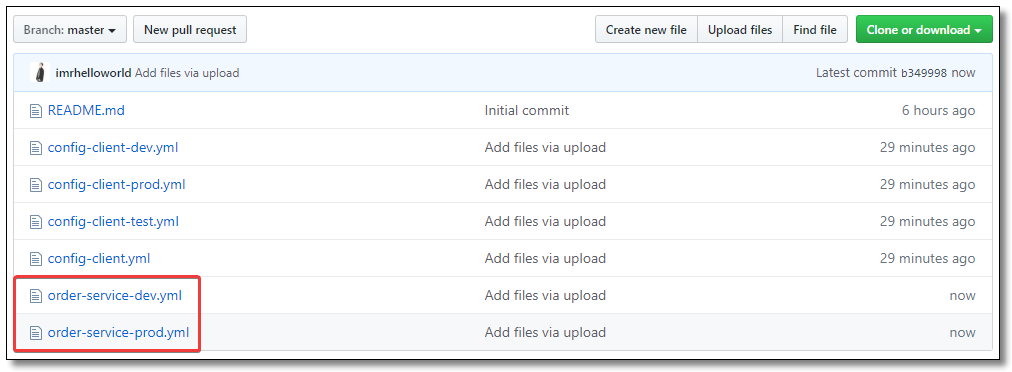Open the README.md file link
The width and height of the screenshot is (1012, 372).
click(86, 111)
